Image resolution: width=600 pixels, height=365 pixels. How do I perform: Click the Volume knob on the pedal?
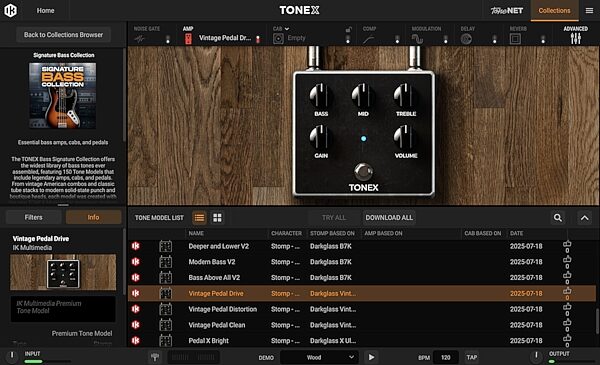406,138
